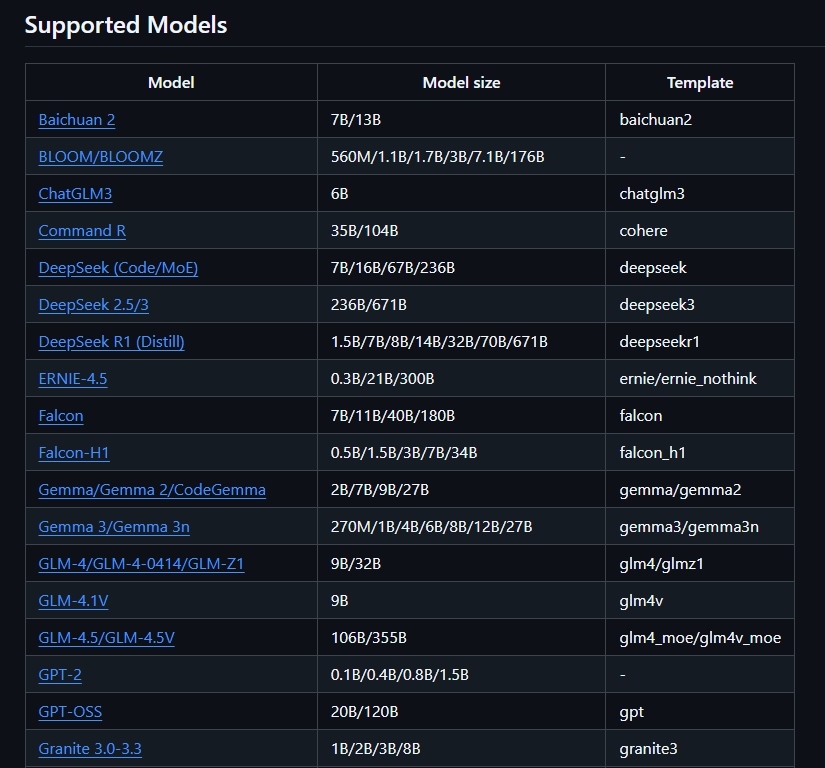This screenshot has height=768, width=825.
Task: Select the falcon template cell
Action: click(x=700, y=415)
